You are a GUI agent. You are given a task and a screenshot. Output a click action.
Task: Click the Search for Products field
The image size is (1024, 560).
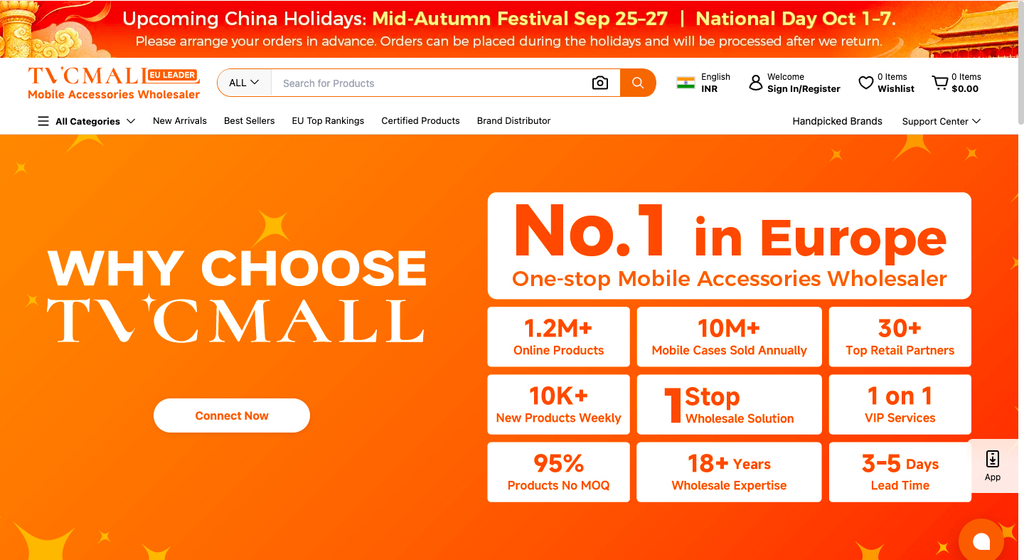(431, 83)
